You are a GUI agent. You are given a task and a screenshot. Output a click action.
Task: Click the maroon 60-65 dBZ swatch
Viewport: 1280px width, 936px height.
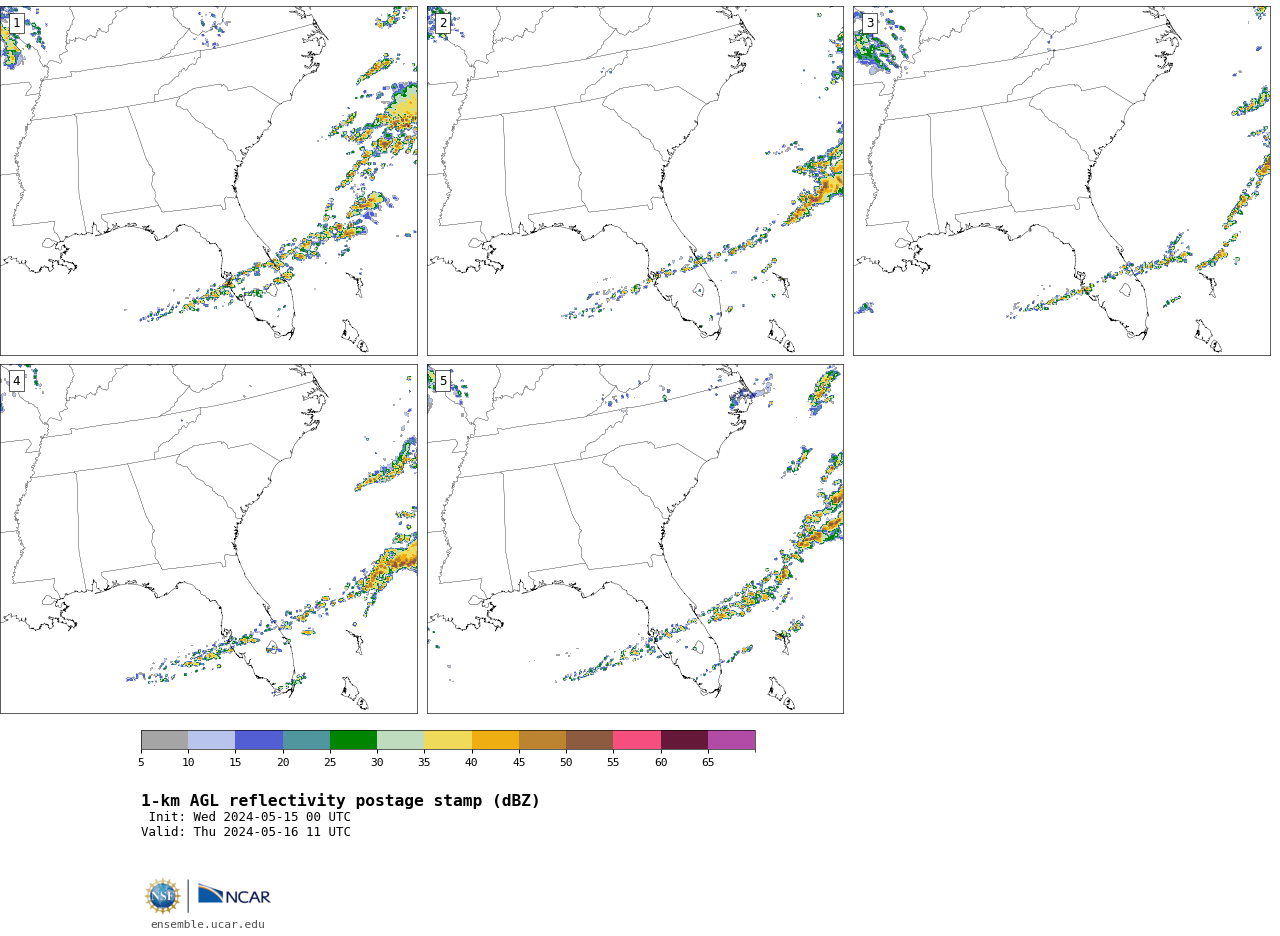(684, 740)
